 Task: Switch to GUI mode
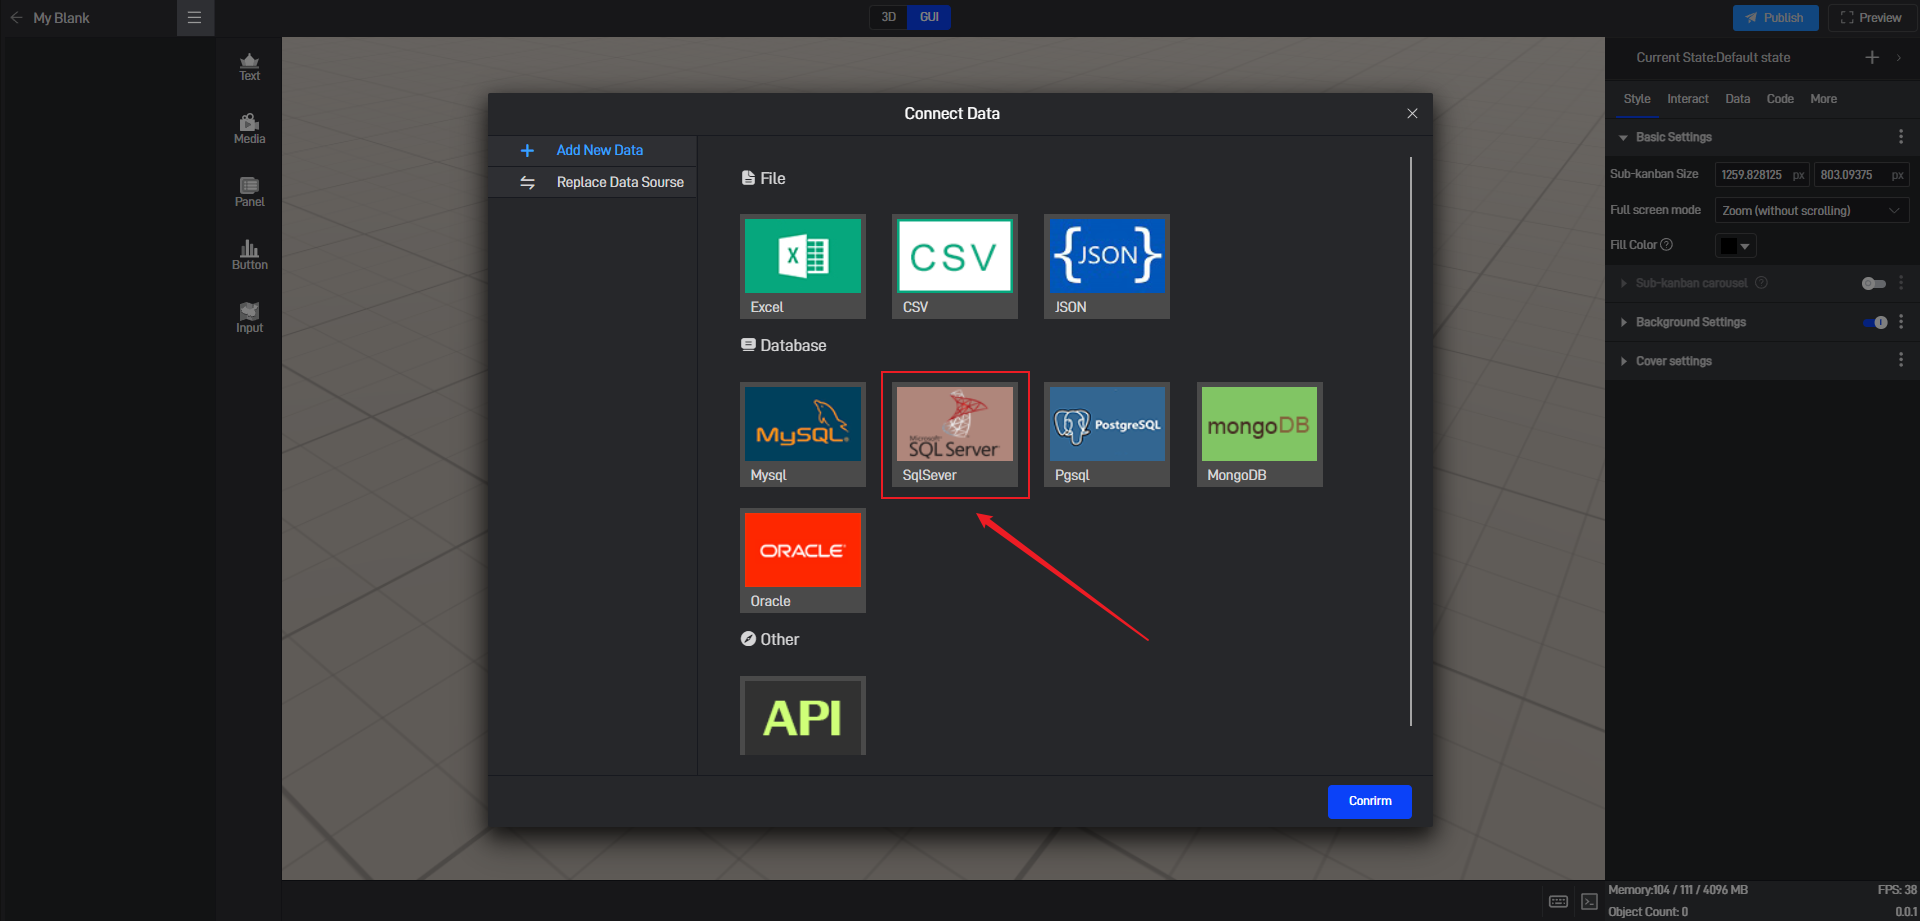click(929, 17)
